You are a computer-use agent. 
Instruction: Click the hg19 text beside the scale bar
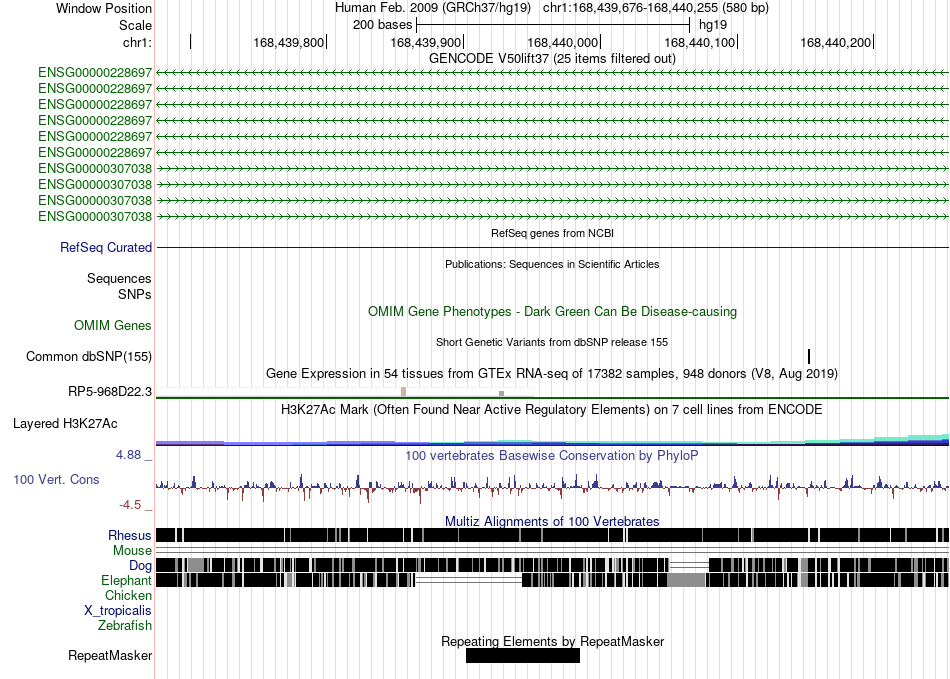click(712, 25)
